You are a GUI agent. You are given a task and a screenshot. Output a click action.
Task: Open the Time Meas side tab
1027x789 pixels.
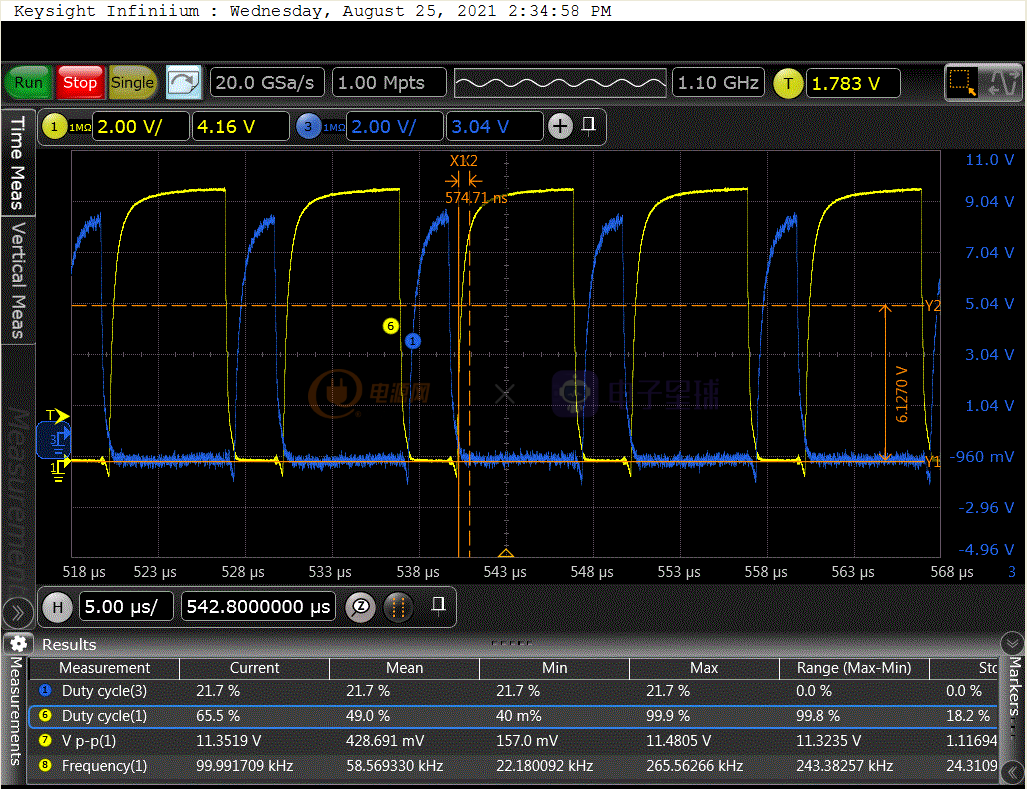pos(17,162)
